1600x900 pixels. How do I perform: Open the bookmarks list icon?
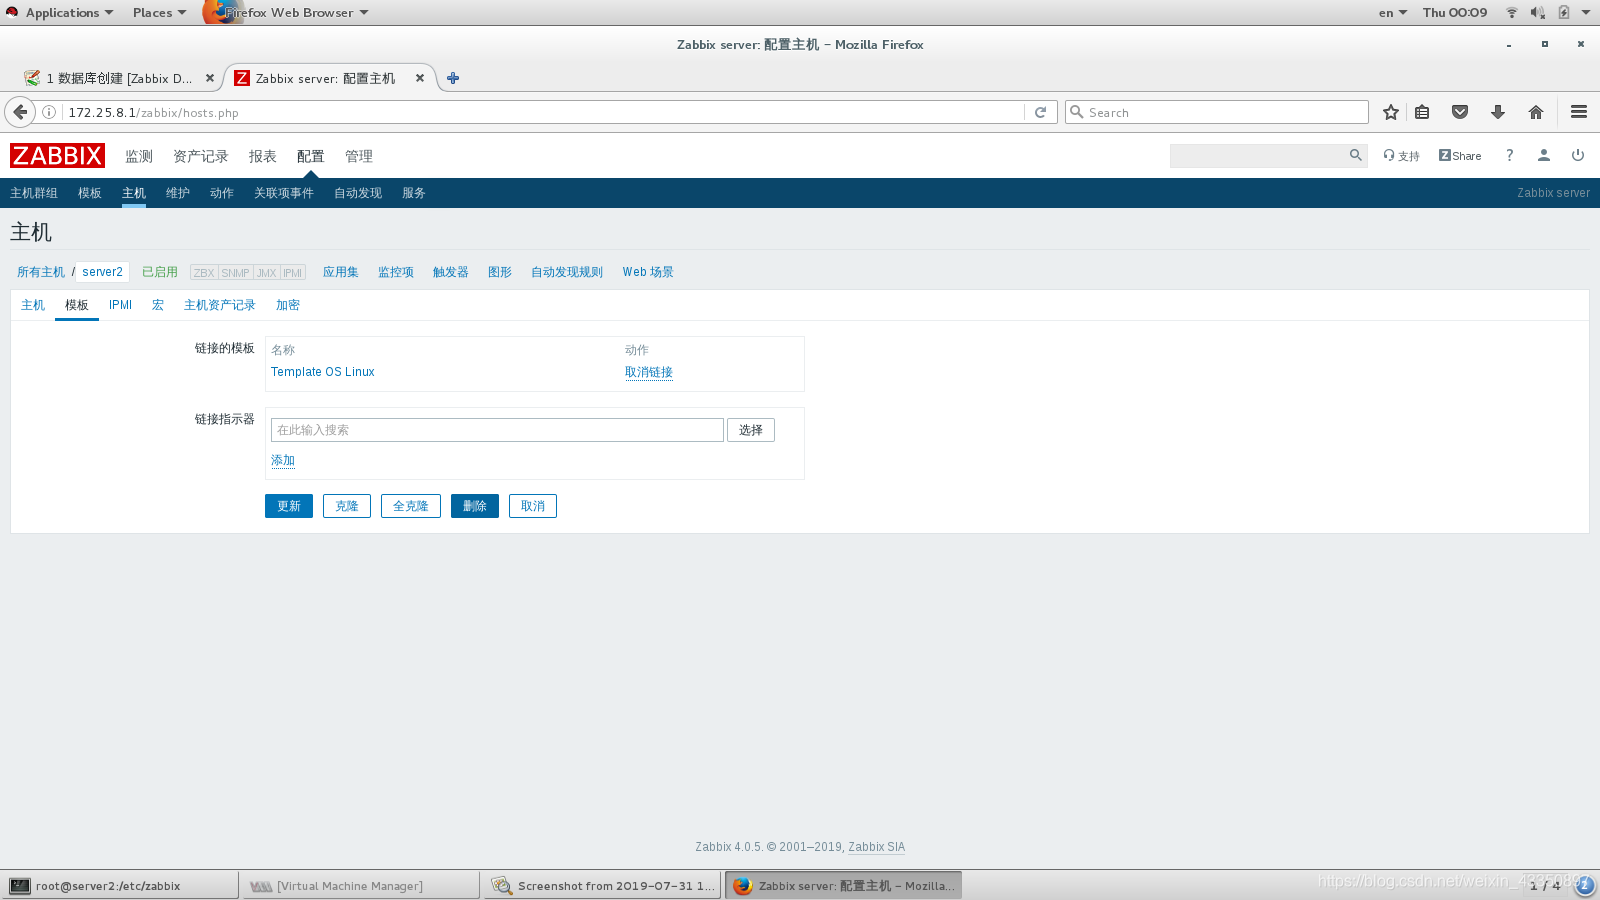[1422, 112]
